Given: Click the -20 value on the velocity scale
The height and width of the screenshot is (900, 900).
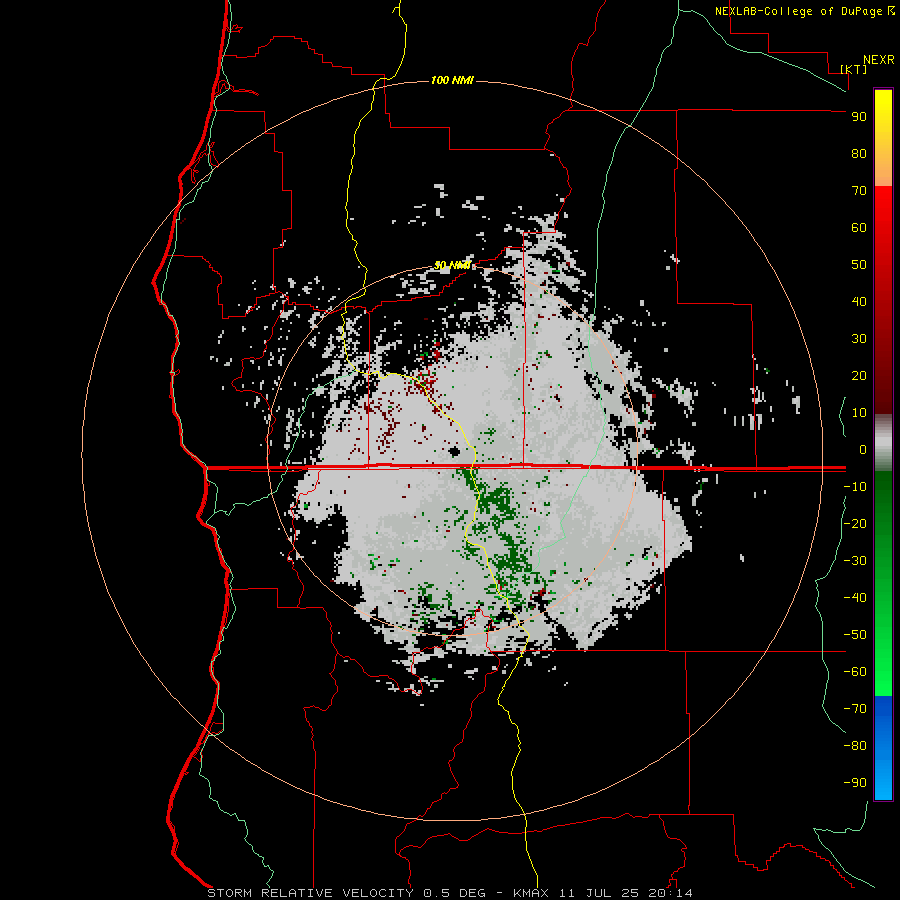Looking at the screenshot, I should point(855,523).
